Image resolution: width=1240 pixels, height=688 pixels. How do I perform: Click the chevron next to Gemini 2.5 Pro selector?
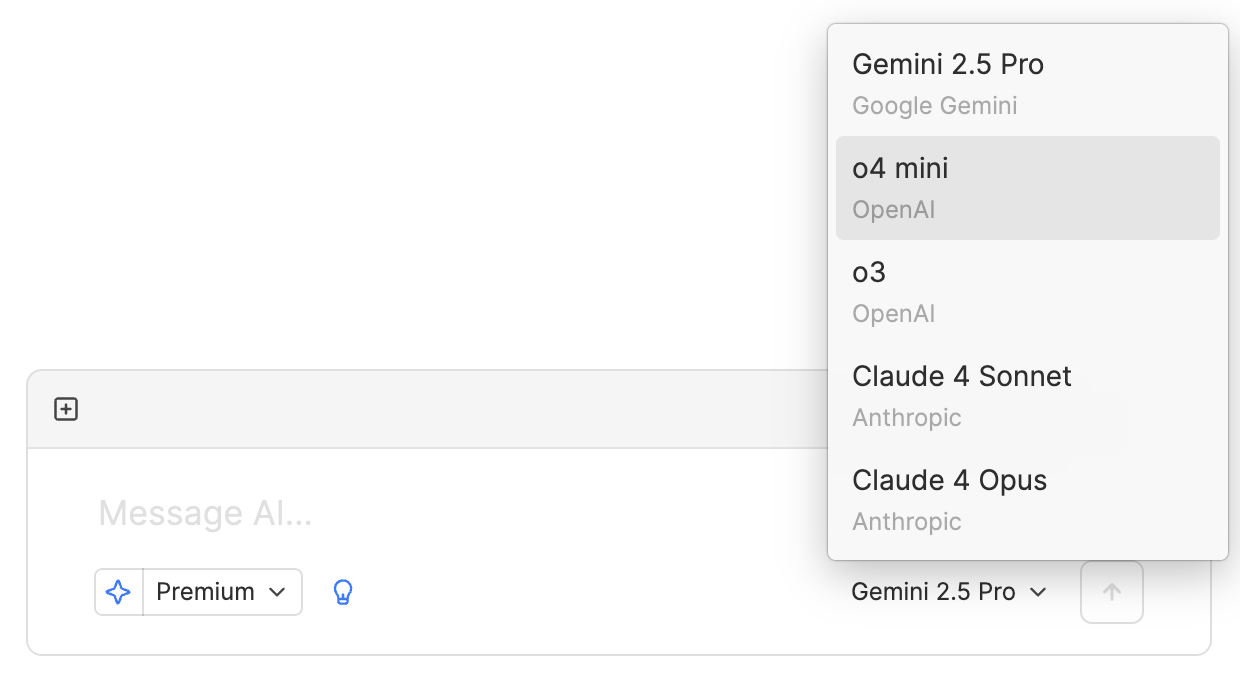(1038, 593)
